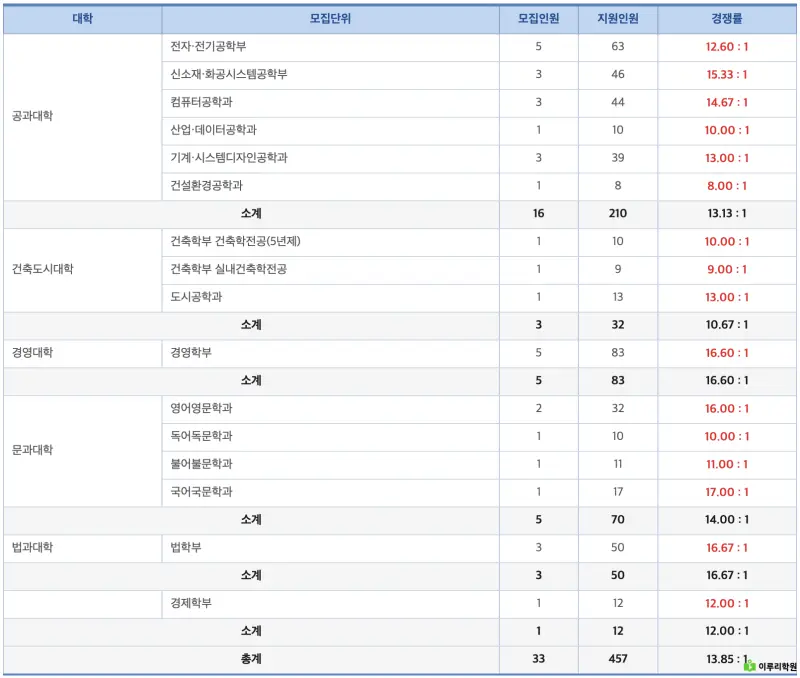
Task: Select the 법과대학 cell
Action: click(x=83, y=548)
